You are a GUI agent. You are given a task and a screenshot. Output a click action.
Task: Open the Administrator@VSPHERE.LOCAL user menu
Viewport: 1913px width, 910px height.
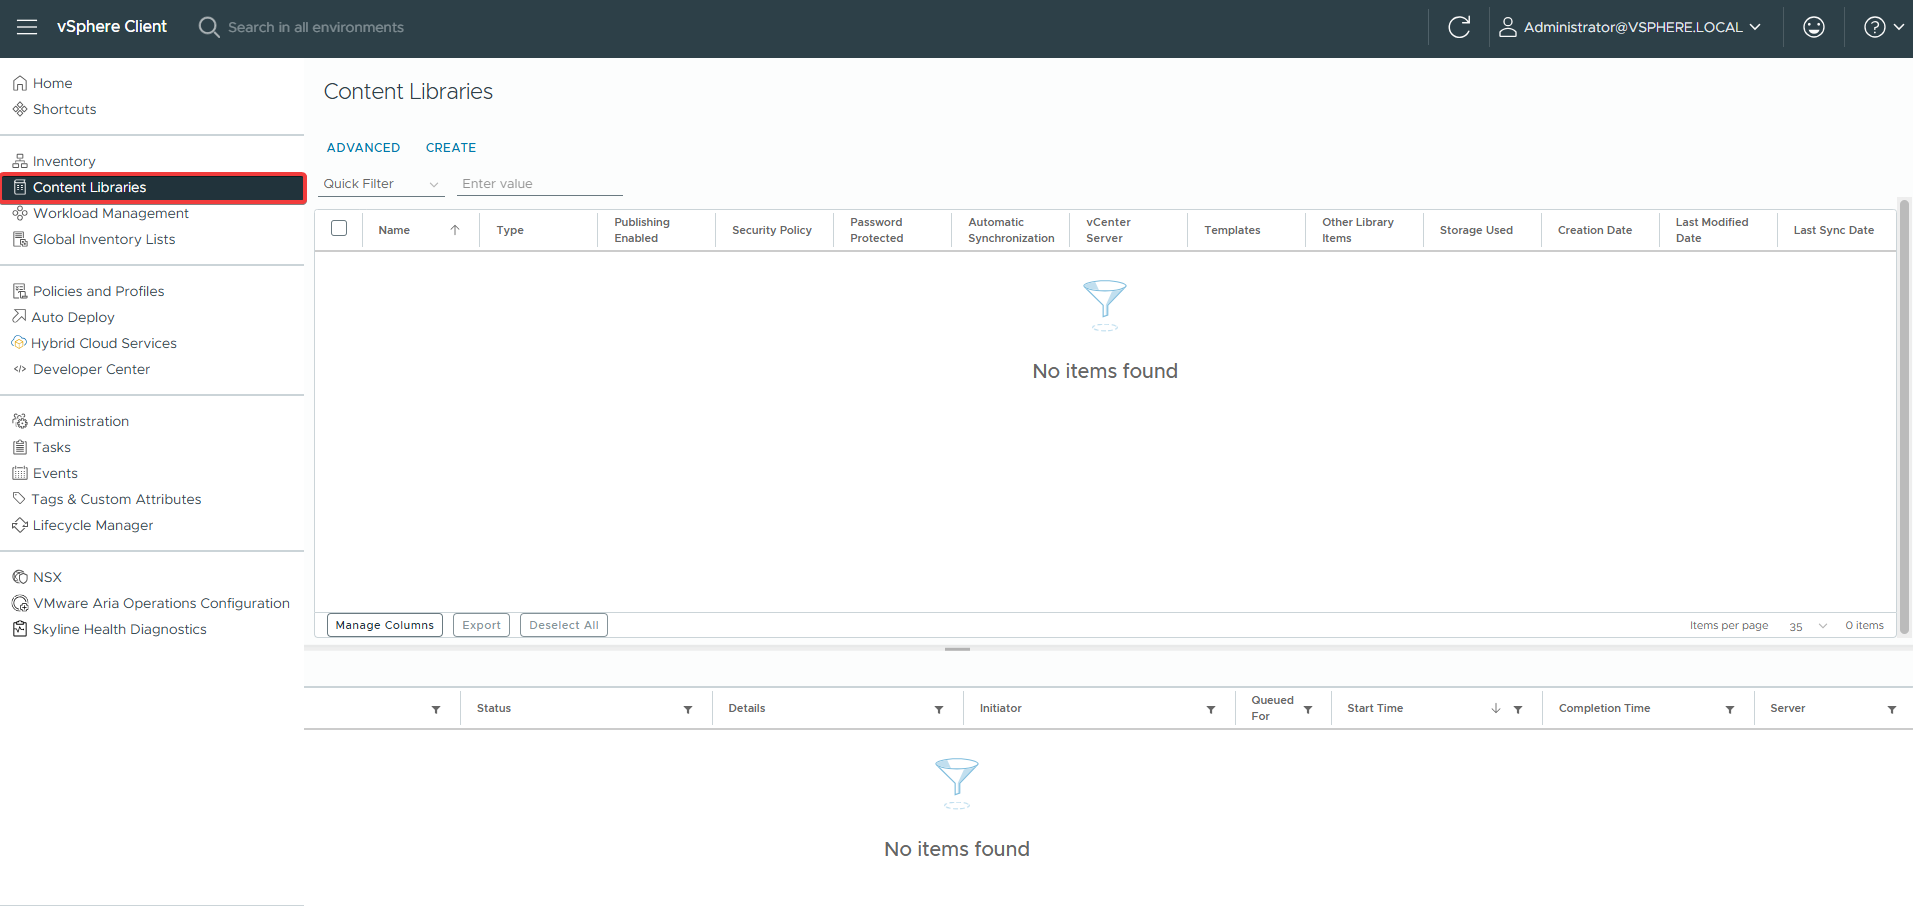pyautogui.click(x=1629, y=27)
